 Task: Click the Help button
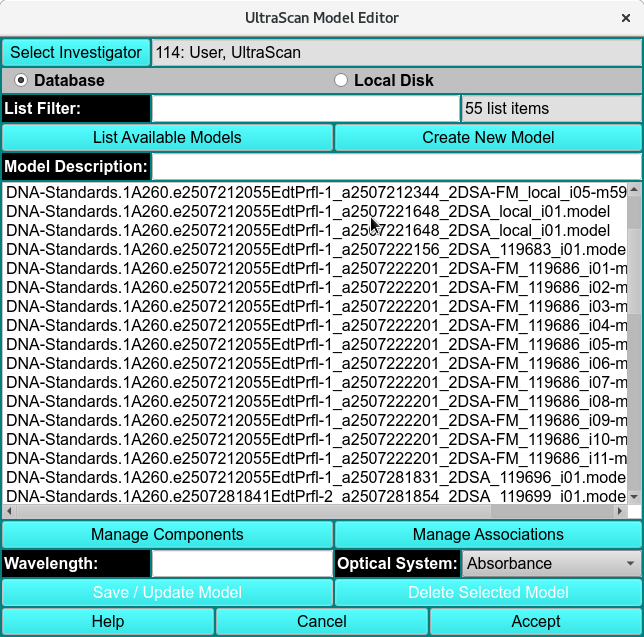108,621
